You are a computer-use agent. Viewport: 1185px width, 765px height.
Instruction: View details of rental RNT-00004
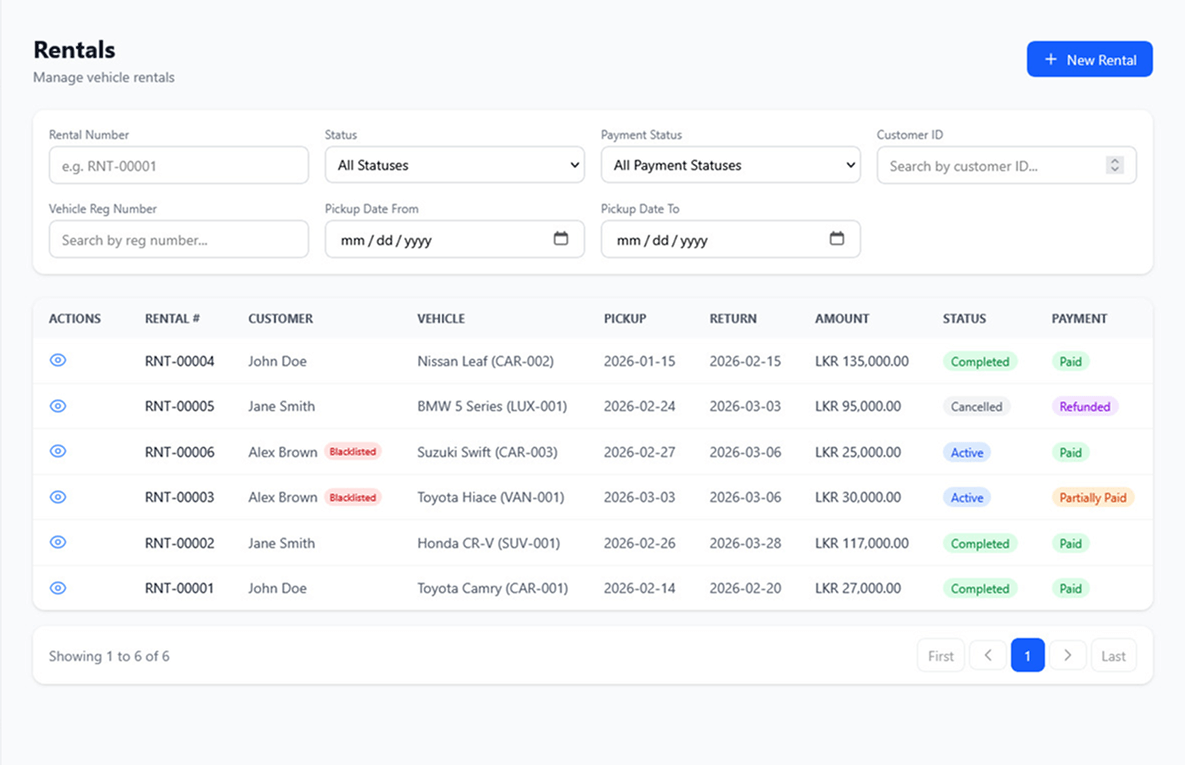click(58, 360)
